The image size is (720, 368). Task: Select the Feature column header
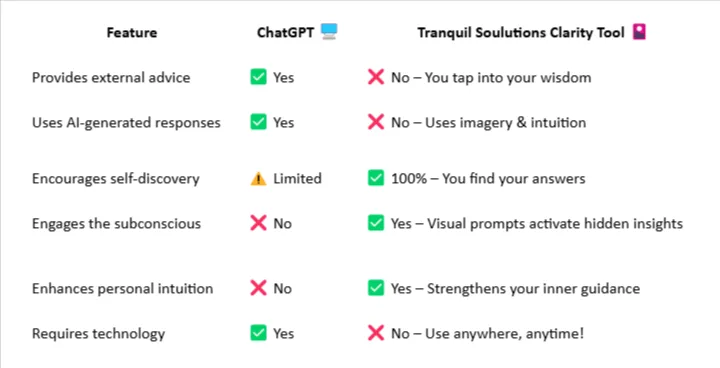tap(132, 33)
